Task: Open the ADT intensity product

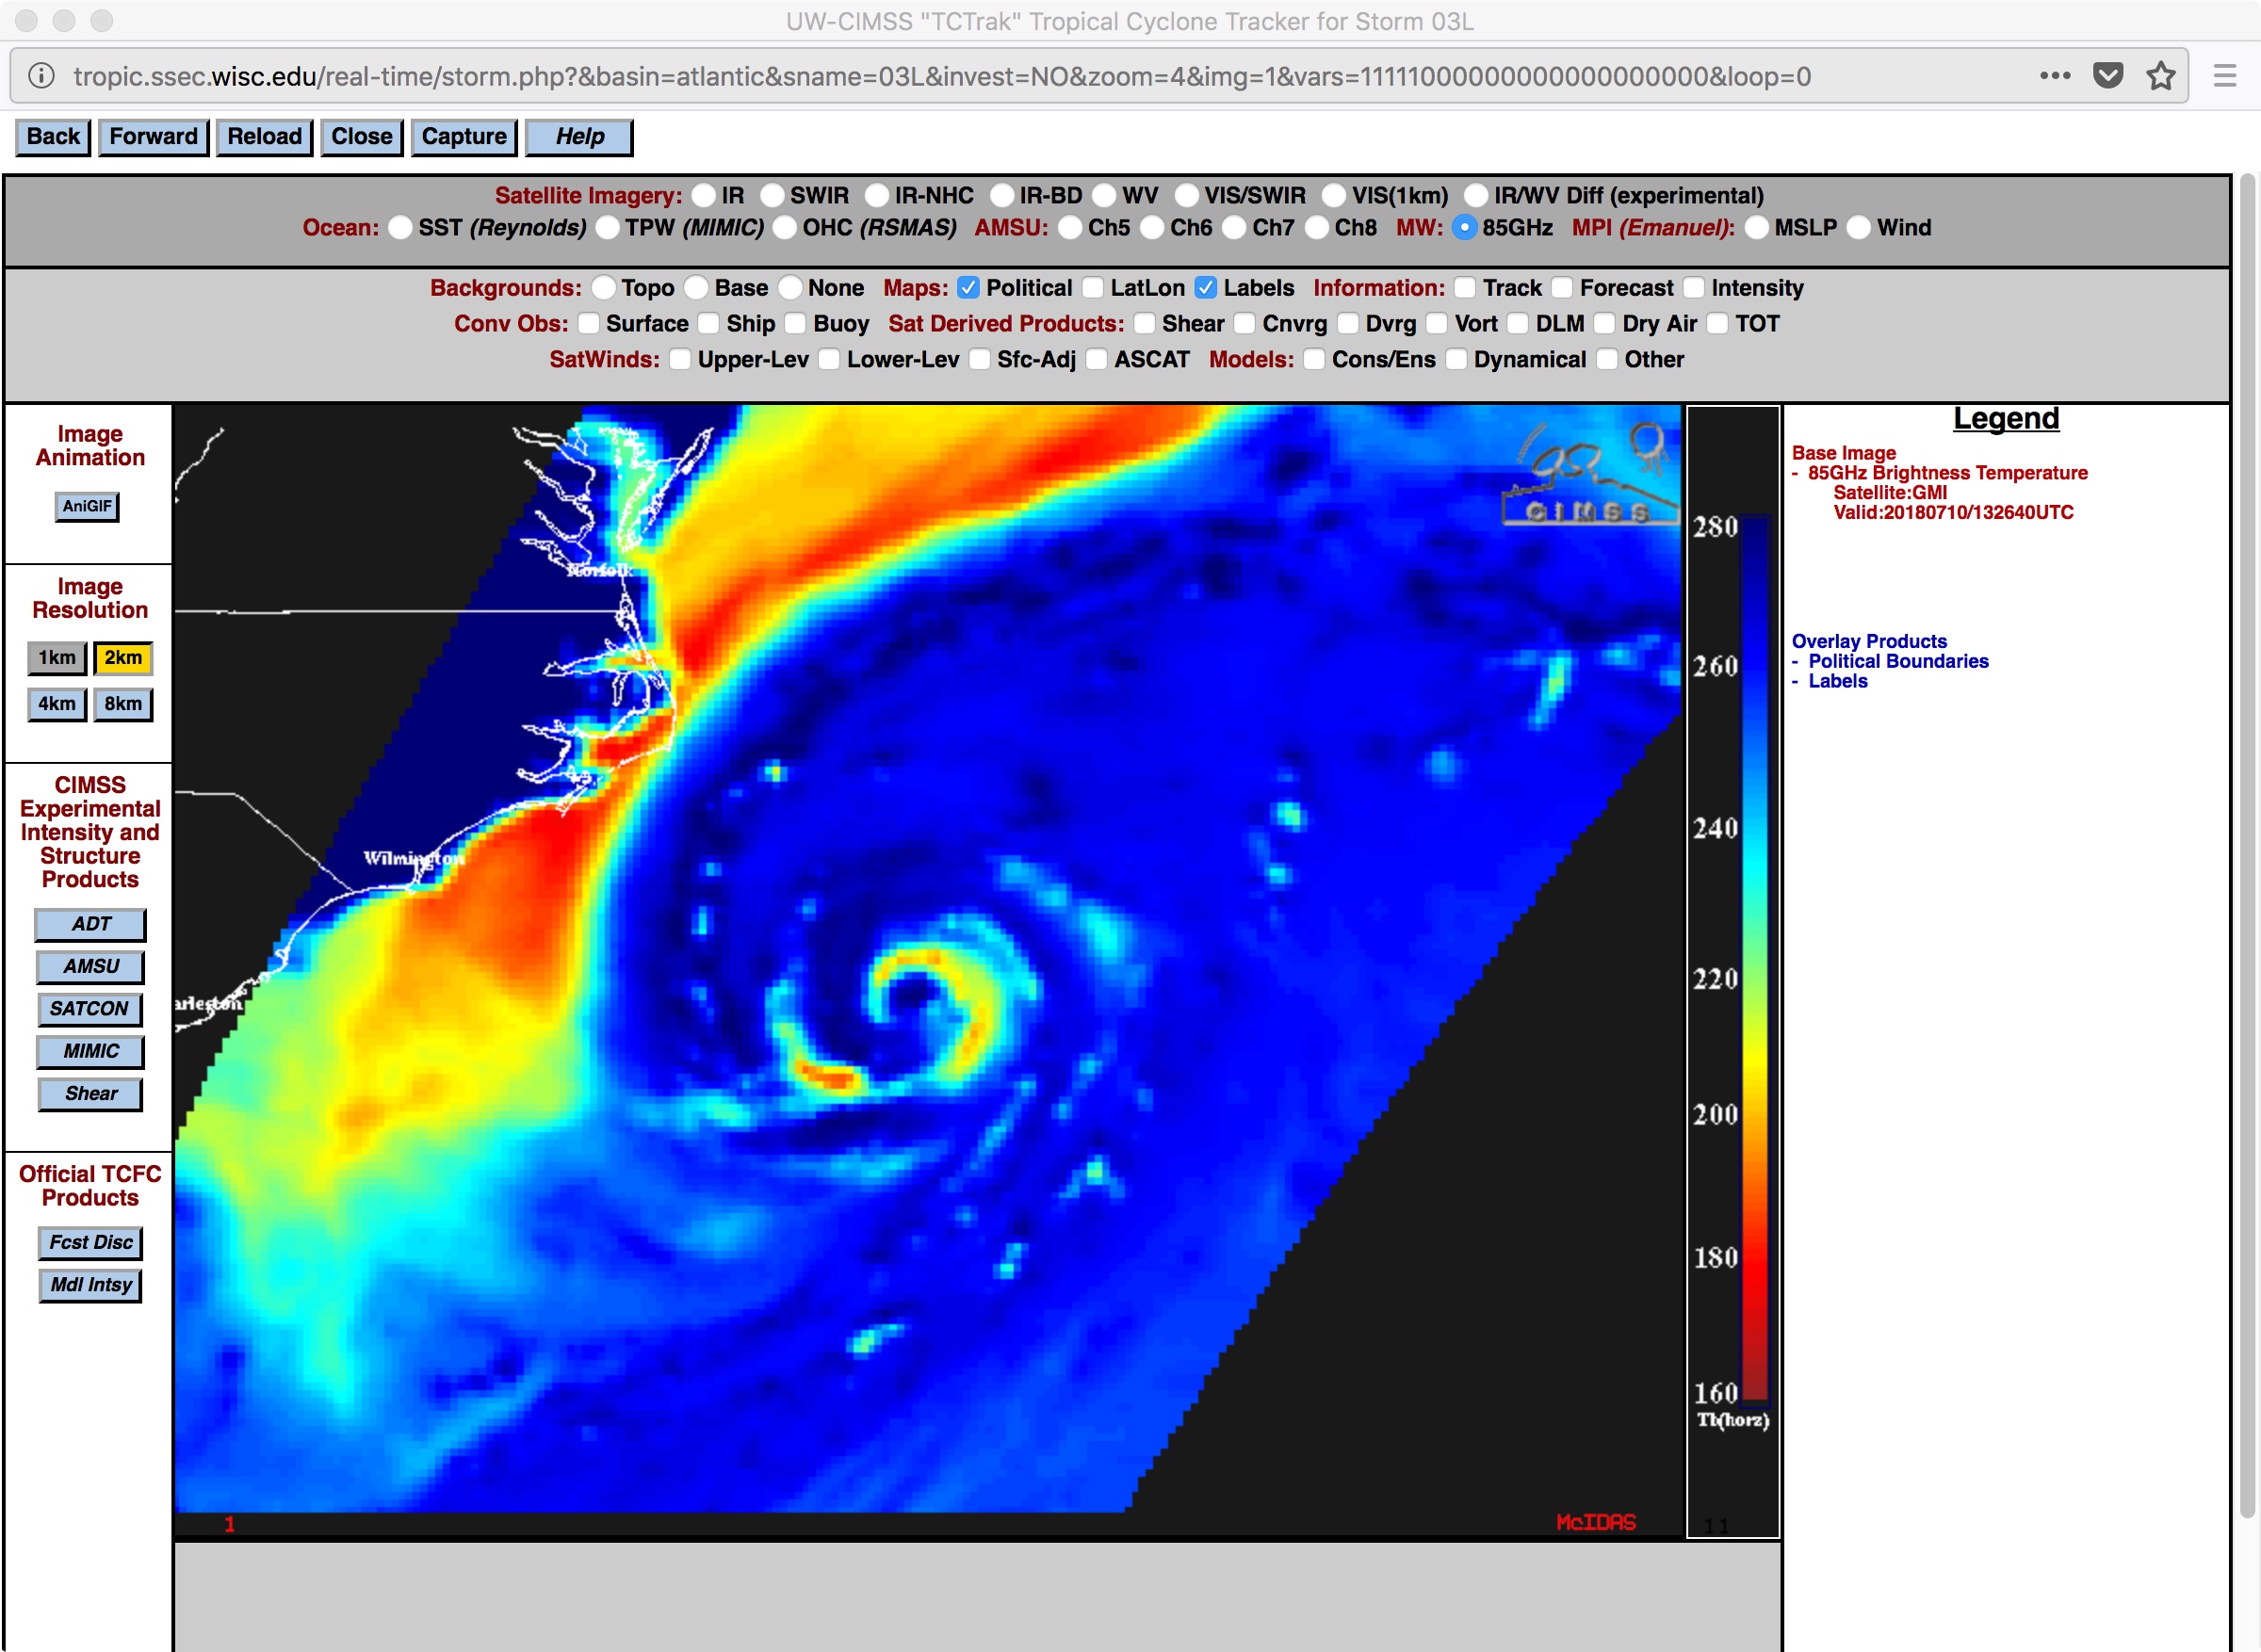Action: coord(90,924)
